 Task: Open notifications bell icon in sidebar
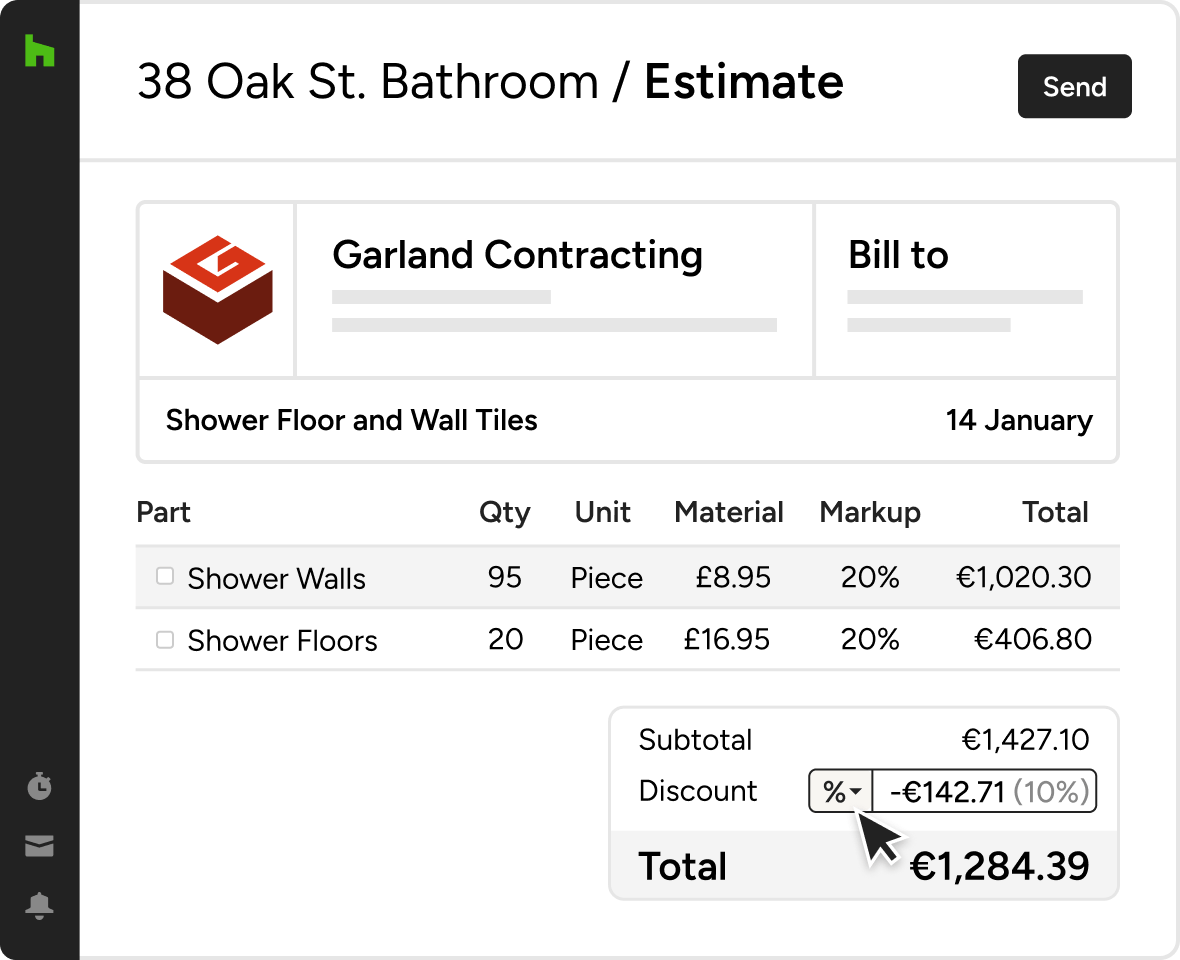(x=39, y=906)
